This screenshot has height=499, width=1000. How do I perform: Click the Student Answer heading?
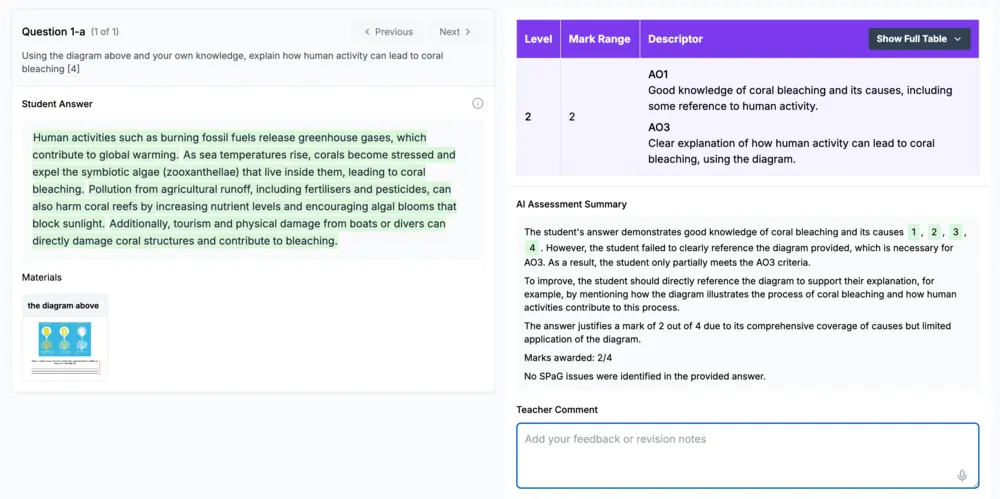57,103
